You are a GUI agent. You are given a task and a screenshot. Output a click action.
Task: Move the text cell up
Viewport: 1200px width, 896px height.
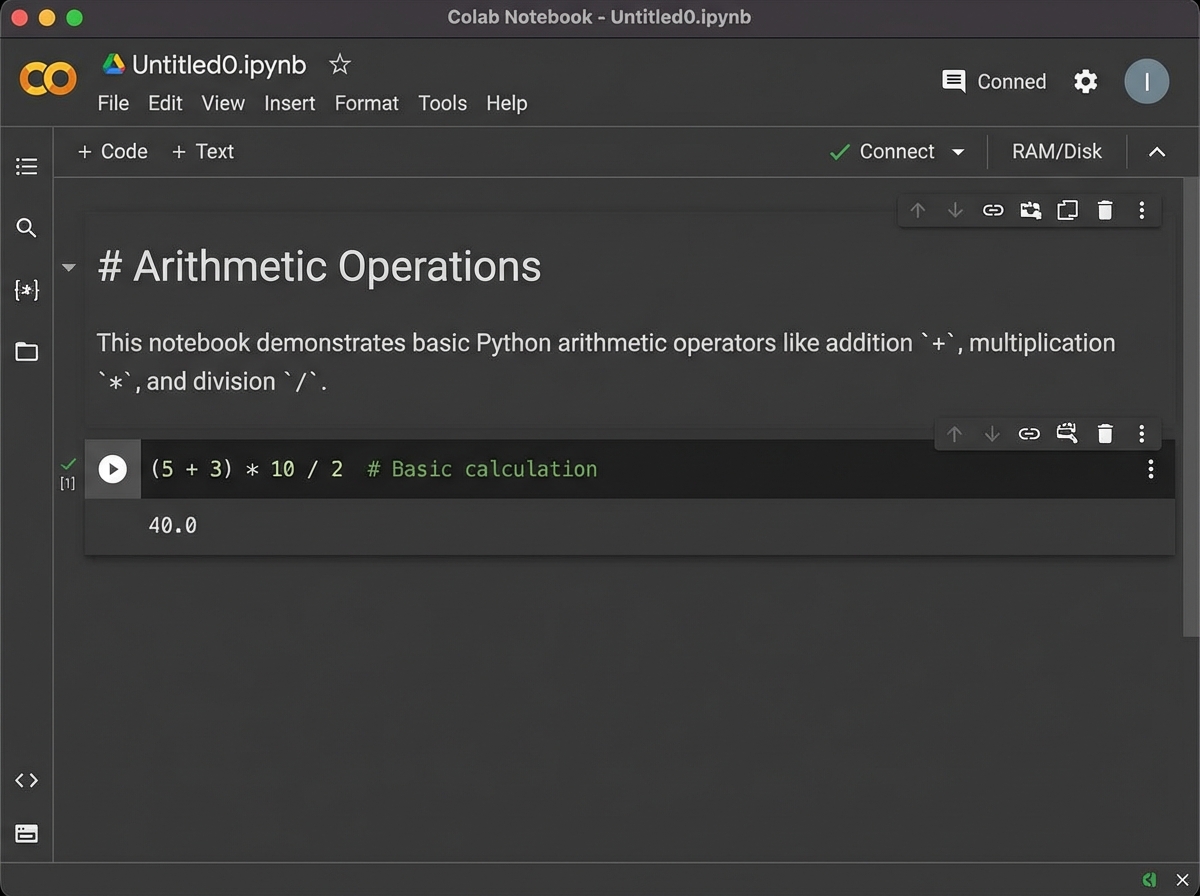coord(918,210)
